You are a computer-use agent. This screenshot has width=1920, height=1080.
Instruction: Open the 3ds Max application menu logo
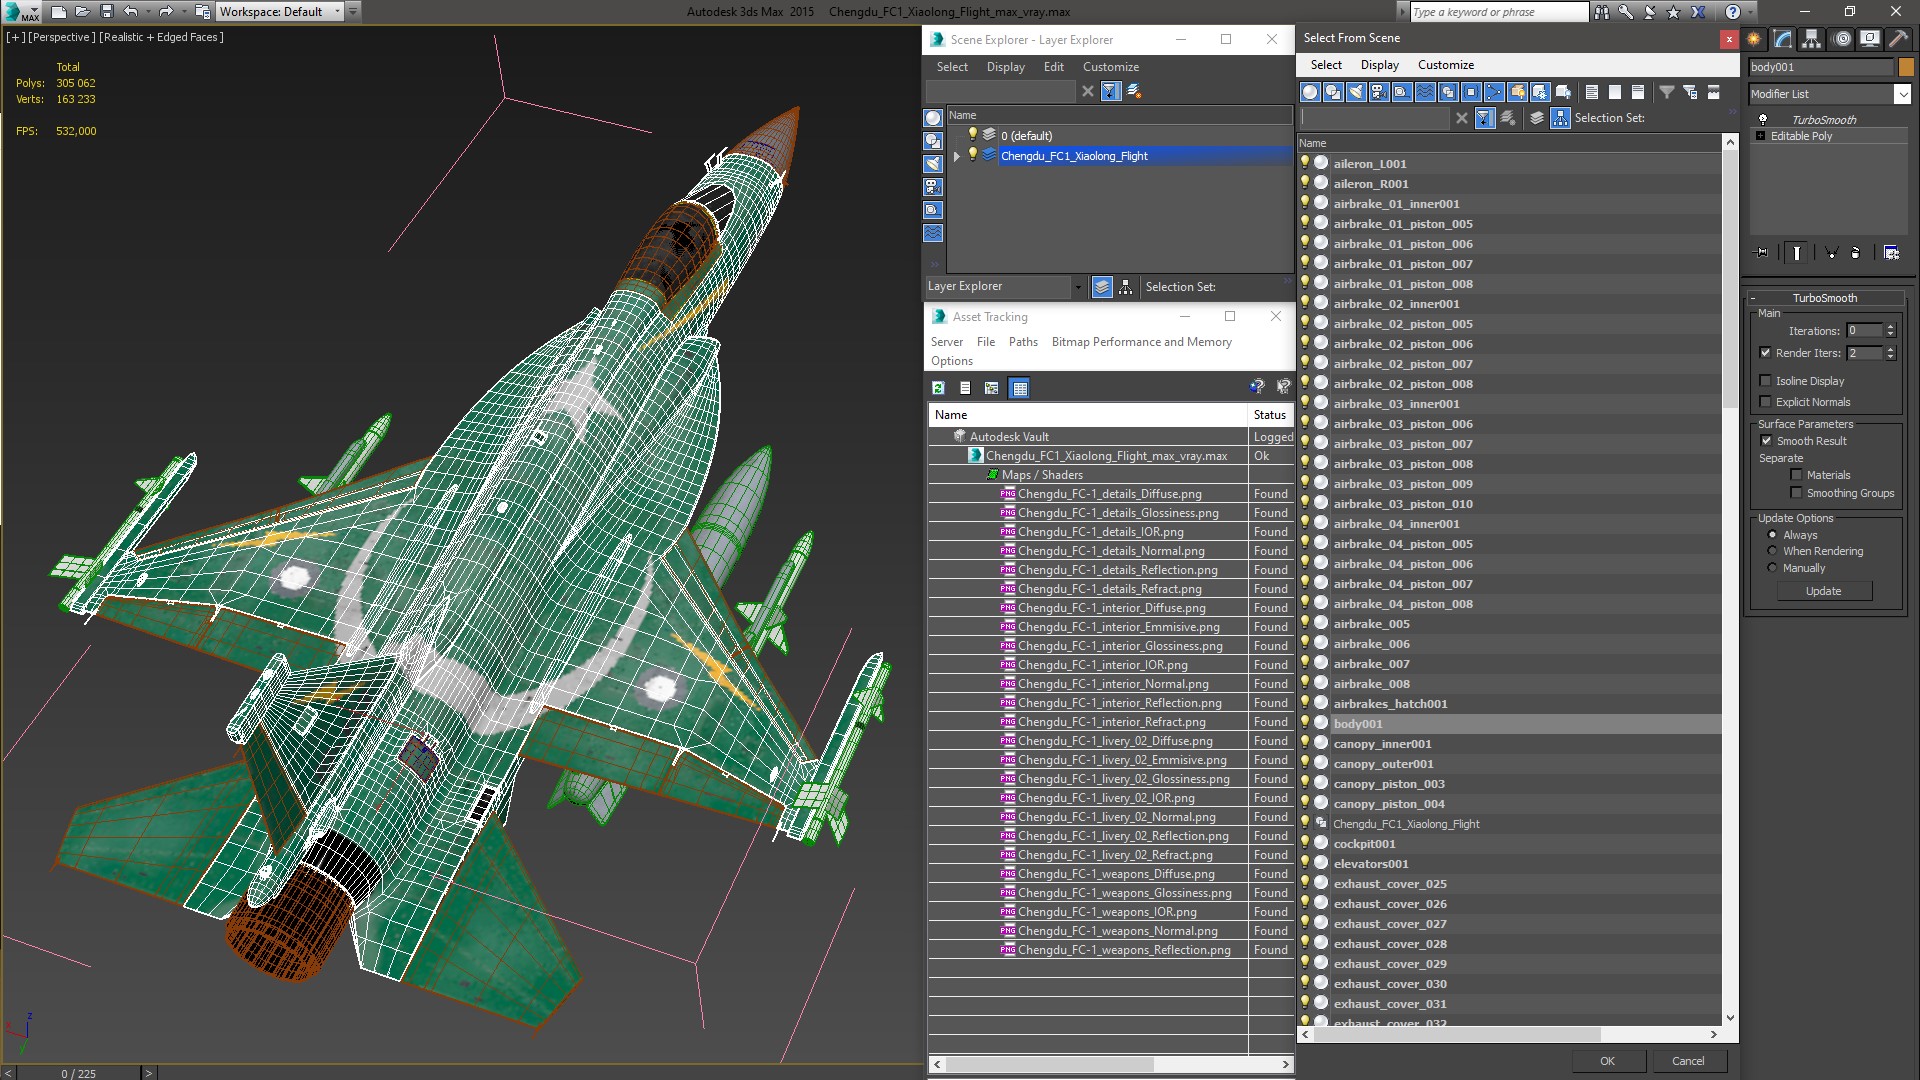[20, 12]
